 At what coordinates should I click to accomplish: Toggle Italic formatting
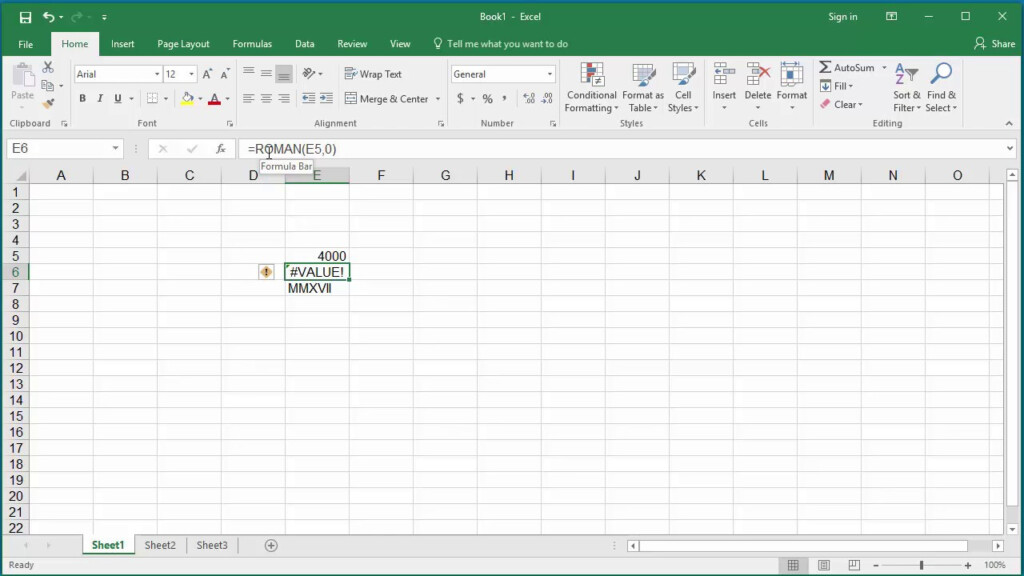(x=100, y=99)
